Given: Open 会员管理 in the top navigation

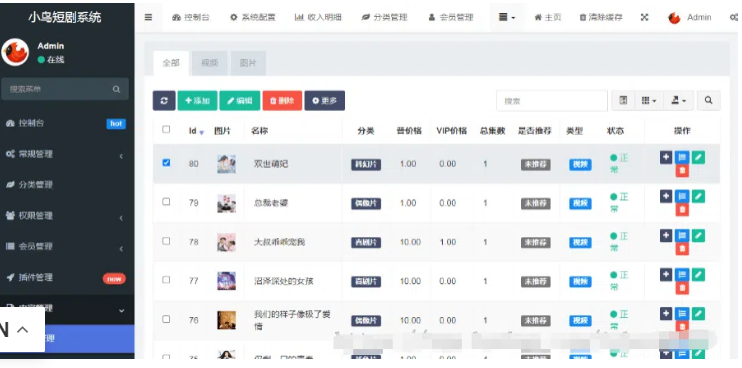Looking at the screenshot, I should pos(450,18).
